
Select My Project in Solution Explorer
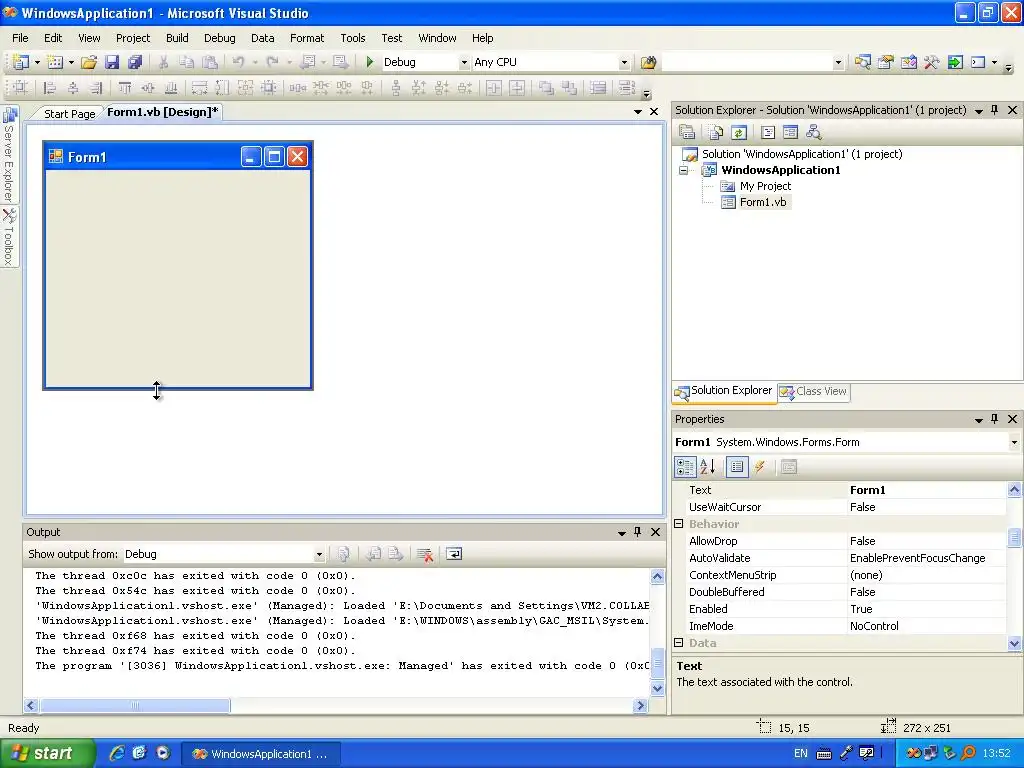click(765, 186)
